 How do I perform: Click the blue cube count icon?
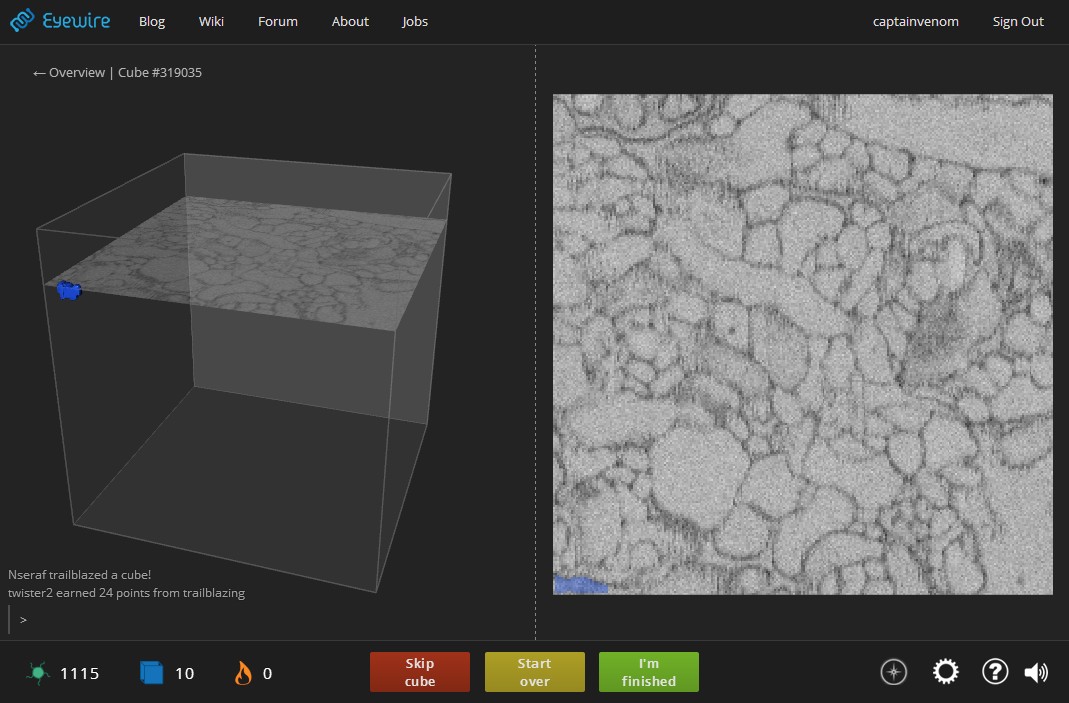pyautogui.click(x=152, y=673)
